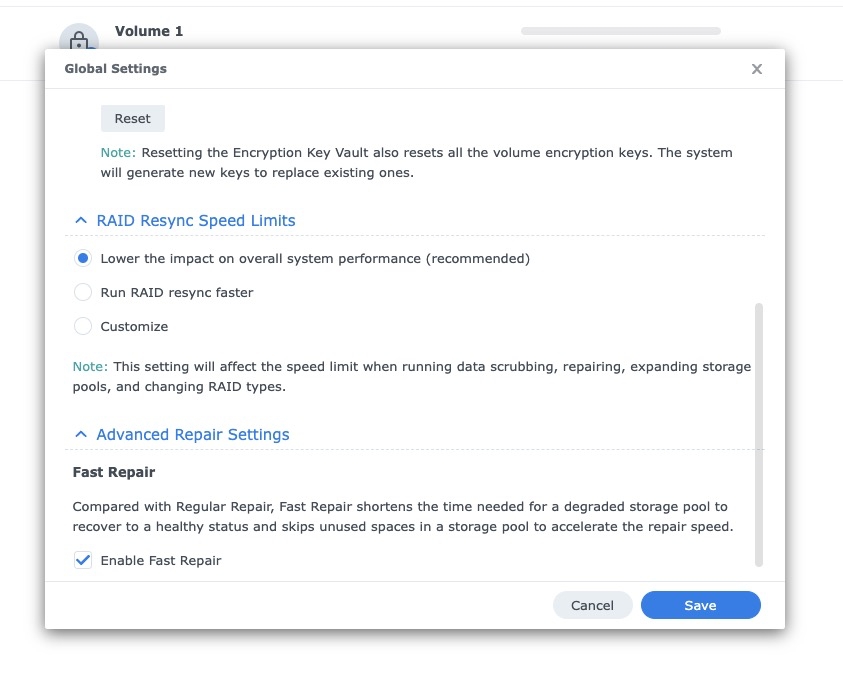Close the Global Settings dialog
The width and height of the screenshot is (843, 685).
tap(756, 69)
